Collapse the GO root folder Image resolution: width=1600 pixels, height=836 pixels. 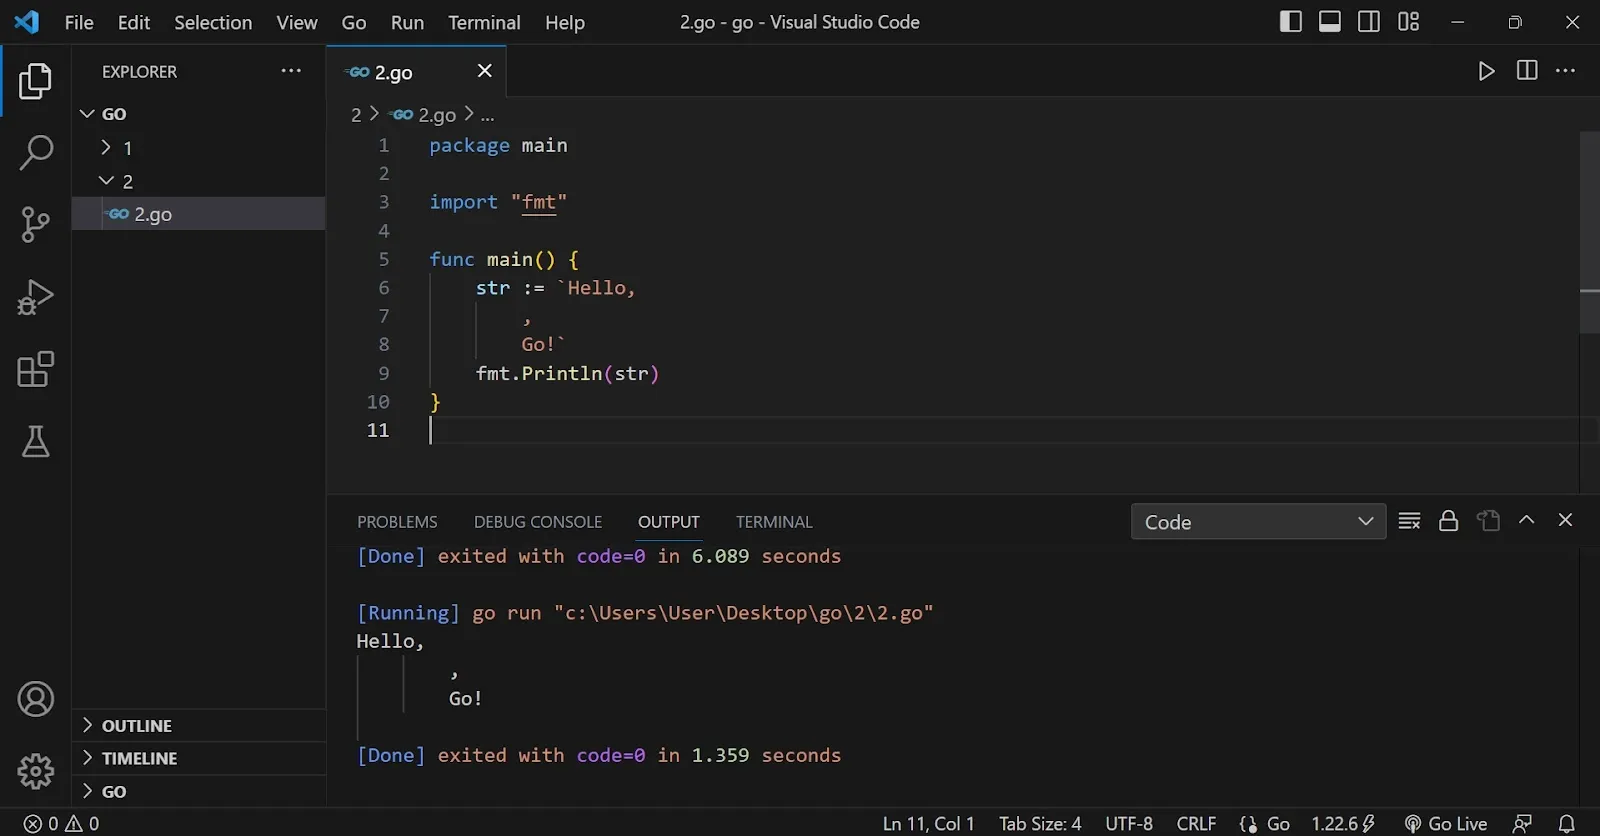(198, 114)
